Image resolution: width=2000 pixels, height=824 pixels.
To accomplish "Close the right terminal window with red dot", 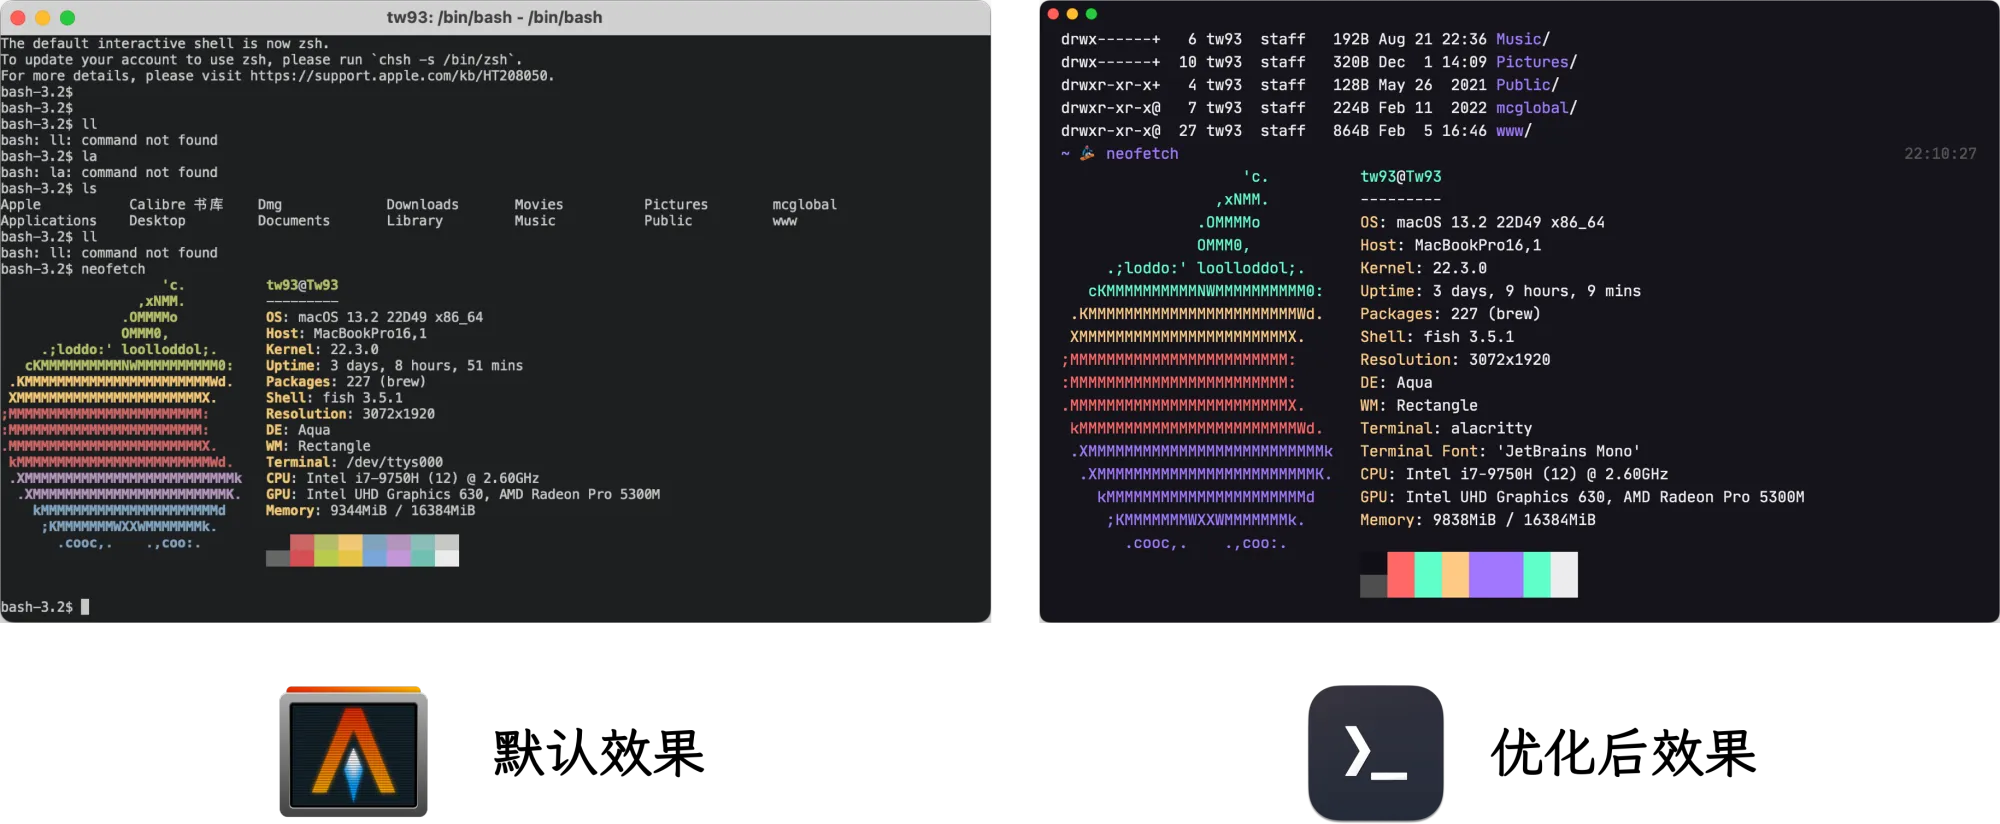I will [1053, 14].
